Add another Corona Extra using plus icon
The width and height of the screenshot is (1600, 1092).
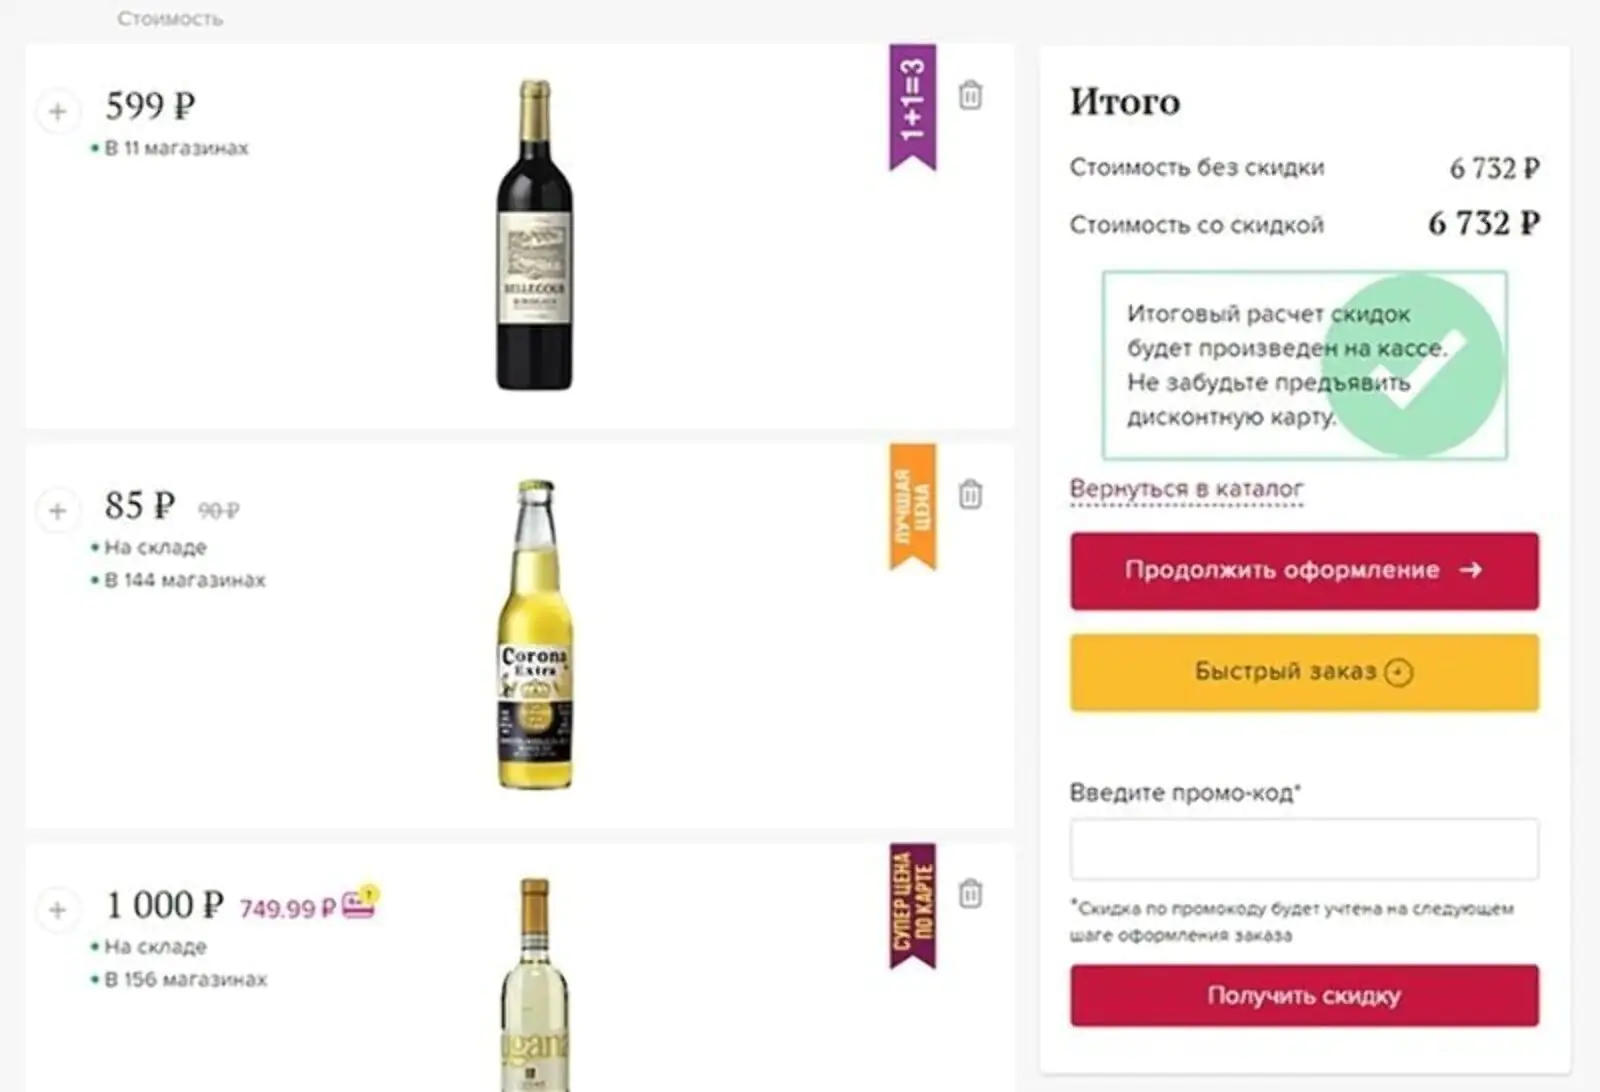pyautogui.click(x=58, y=511)
